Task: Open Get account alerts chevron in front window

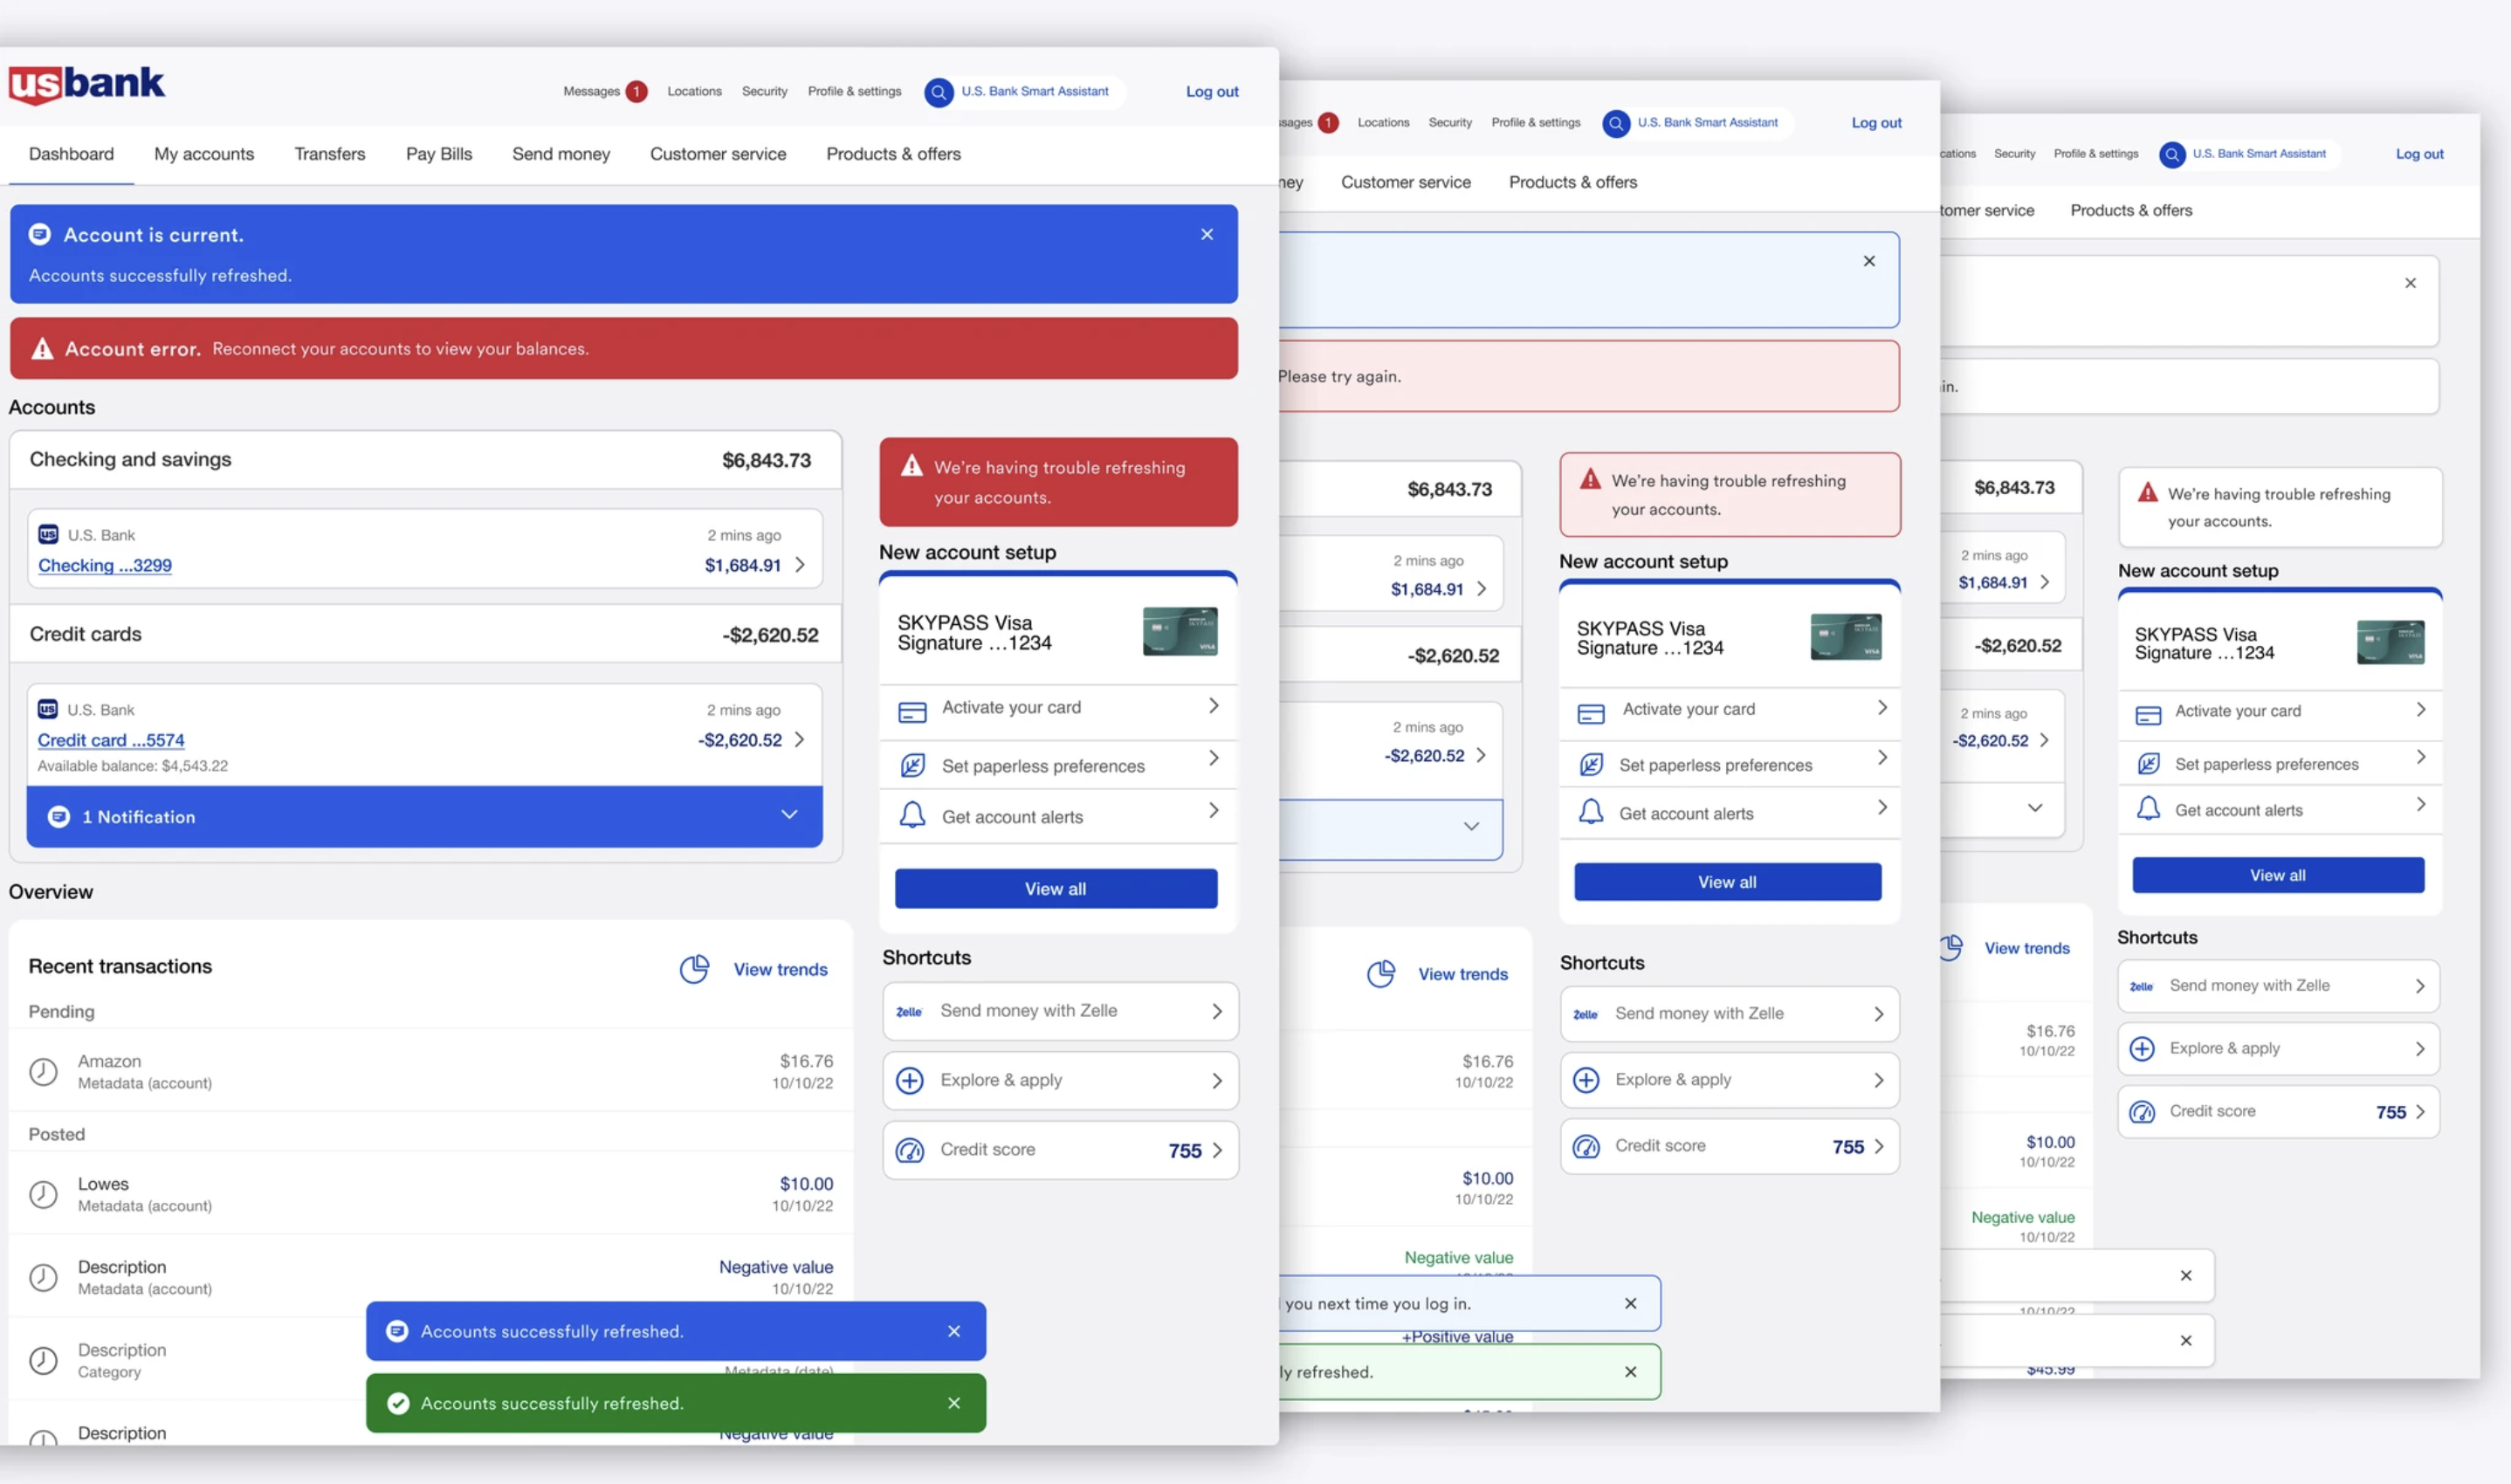Action: pos(1213,810)
